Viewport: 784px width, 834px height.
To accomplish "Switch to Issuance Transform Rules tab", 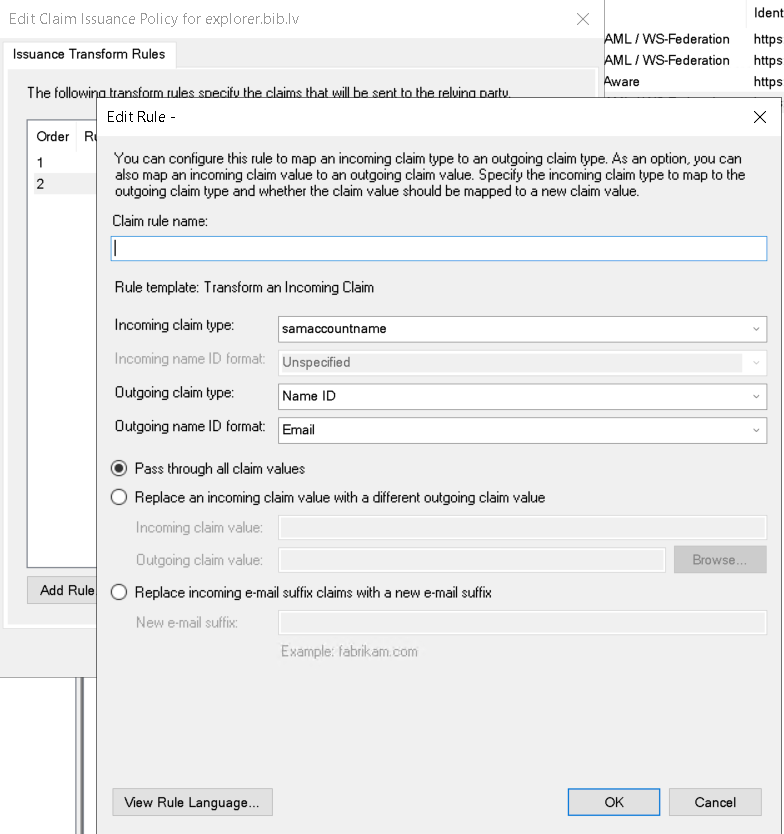I will pyautogui.click(x=89, y=54).
